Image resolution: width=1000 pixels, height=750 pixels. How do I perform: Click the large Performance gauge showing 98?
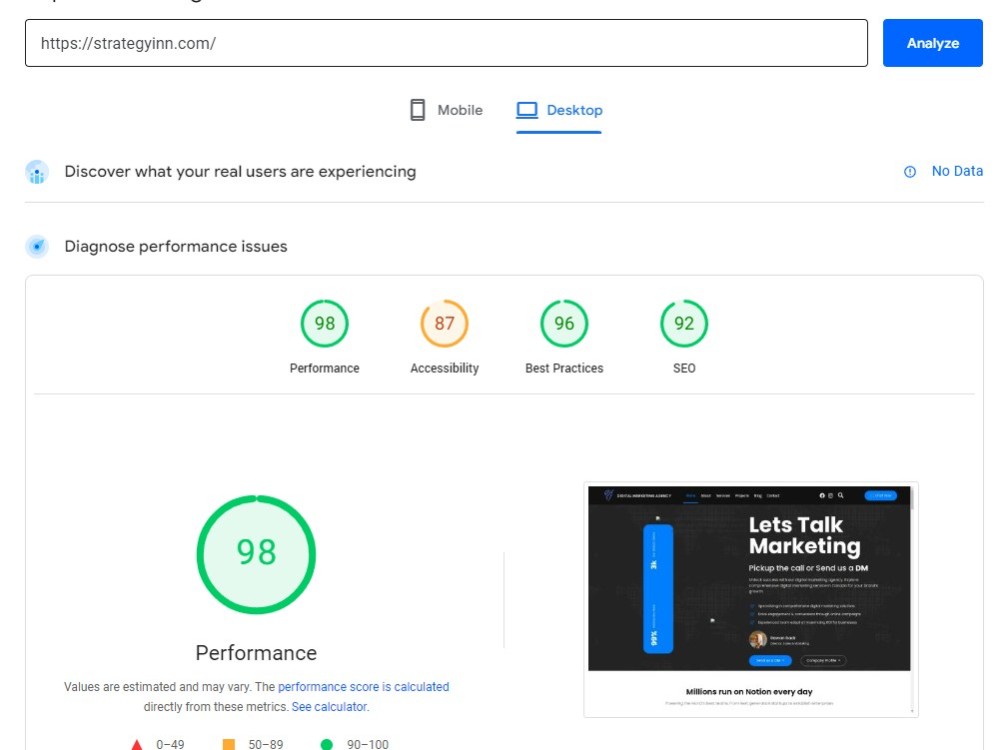click(x=256, y=554)
